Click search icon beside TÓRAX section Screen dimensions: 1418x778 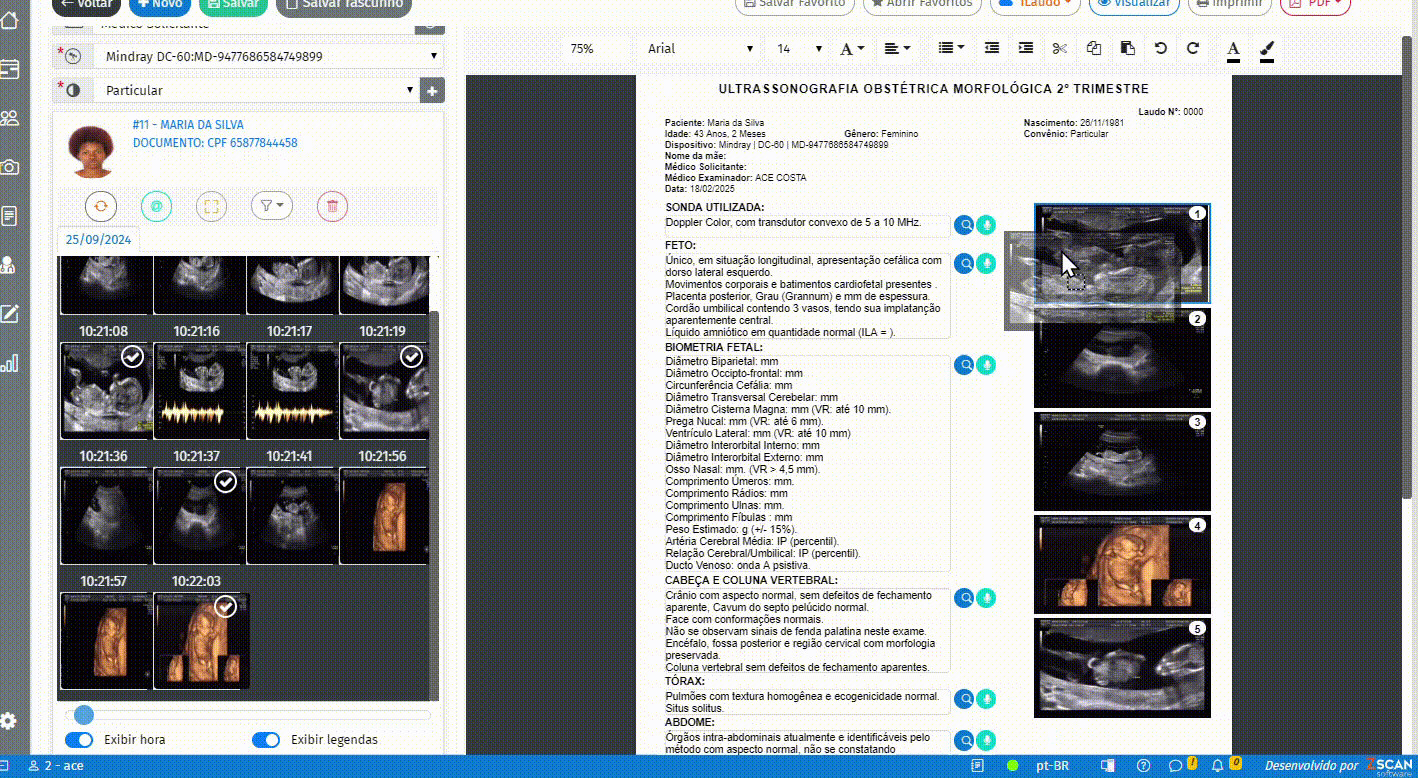click(965, 700)
